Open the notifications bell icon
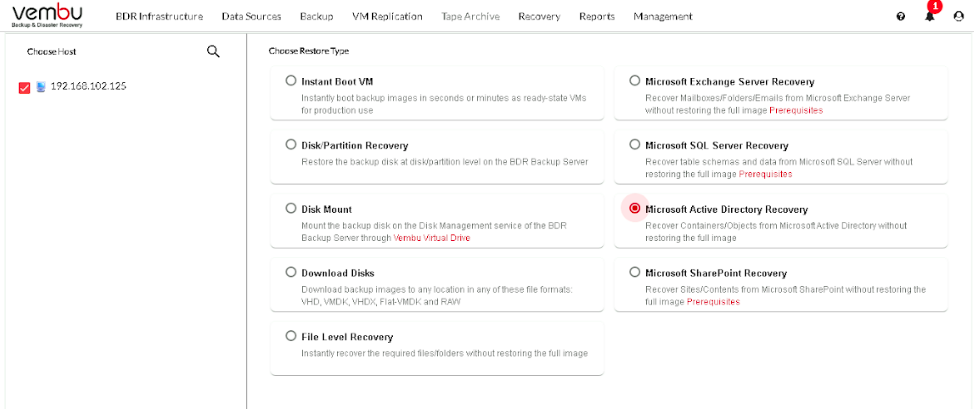The image size is (974, 409). [x=930, y=17]
